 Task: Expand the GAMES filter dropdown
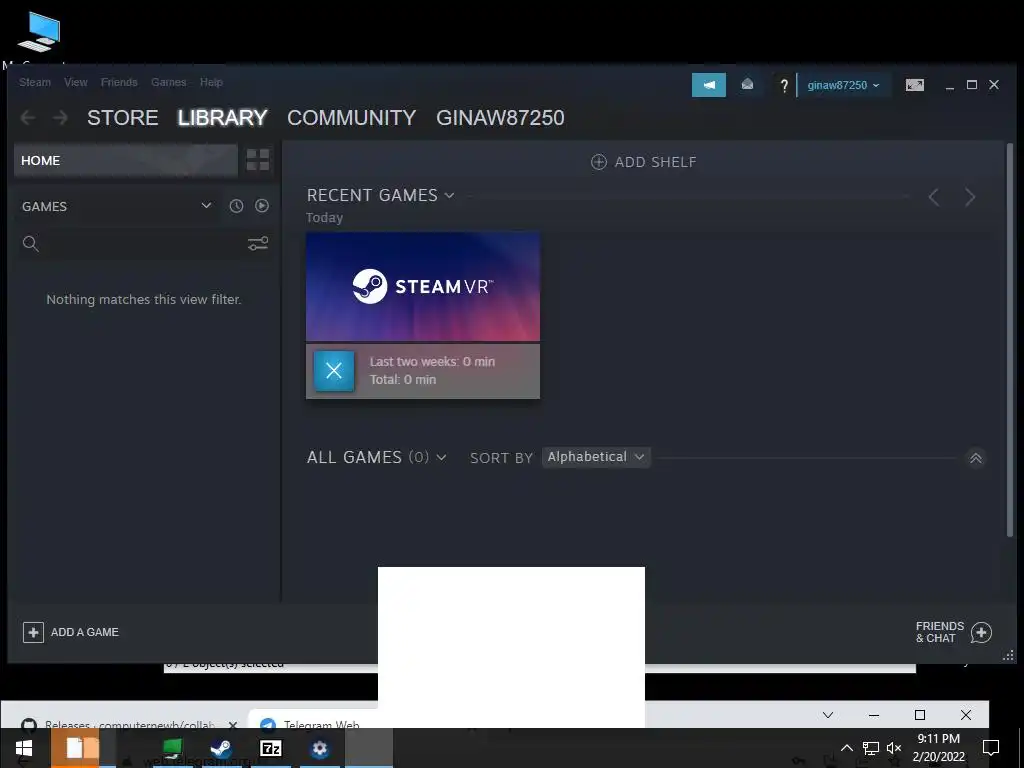click(206, 206)
